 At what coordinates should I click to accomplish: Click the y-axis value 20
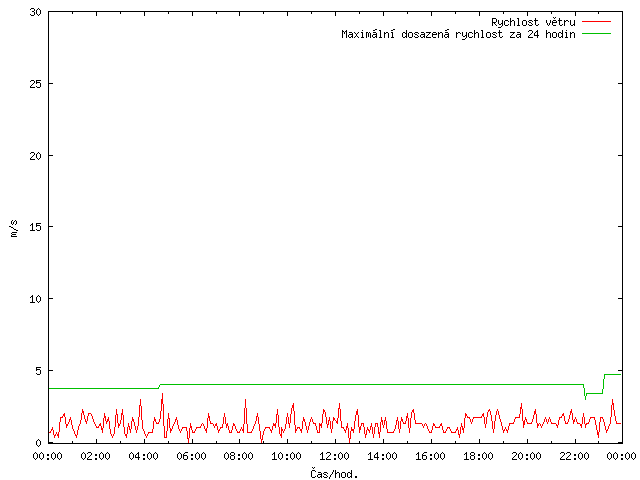tap(36, 156)
